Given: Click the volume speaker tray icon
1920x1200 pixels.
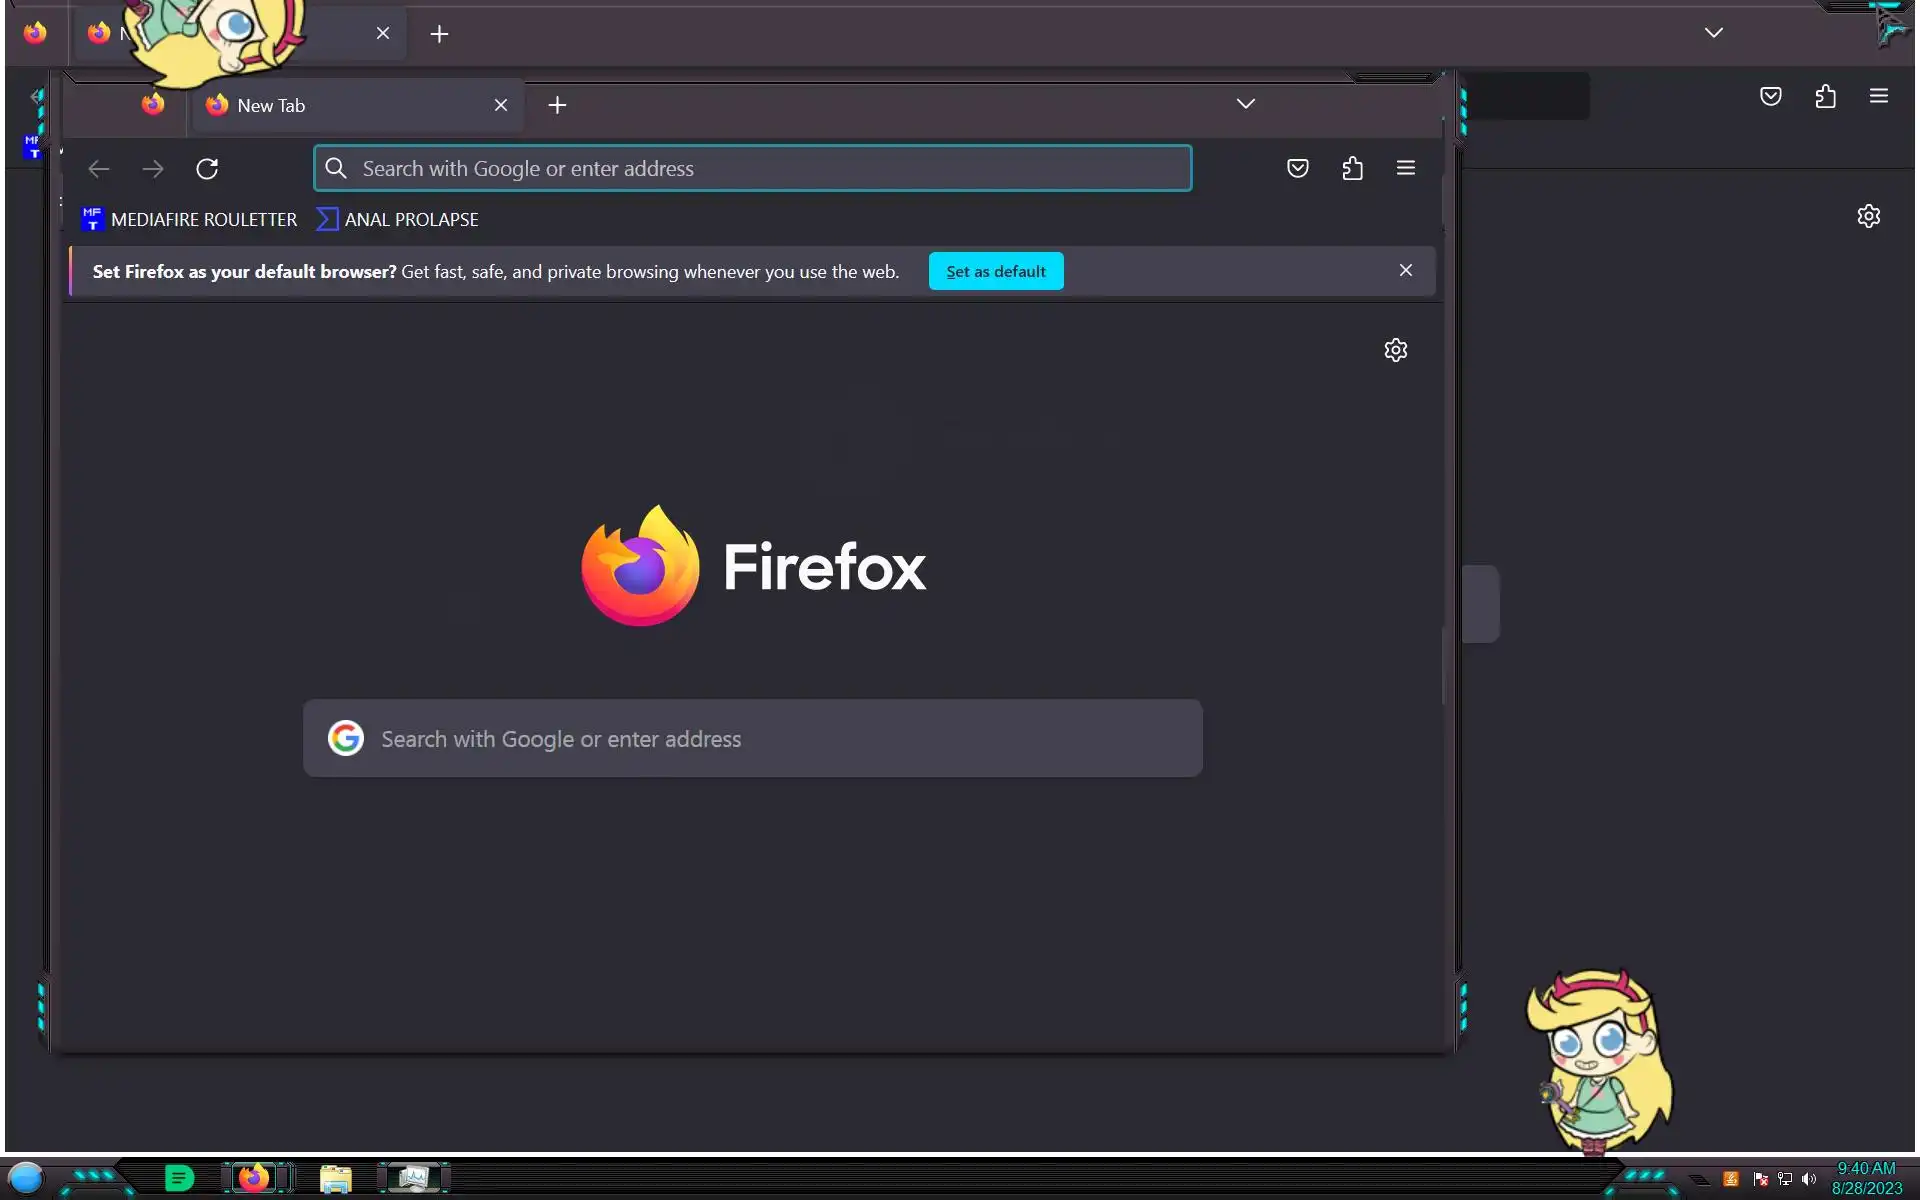Looking at the screenshot, I should coord(1808,1179).
